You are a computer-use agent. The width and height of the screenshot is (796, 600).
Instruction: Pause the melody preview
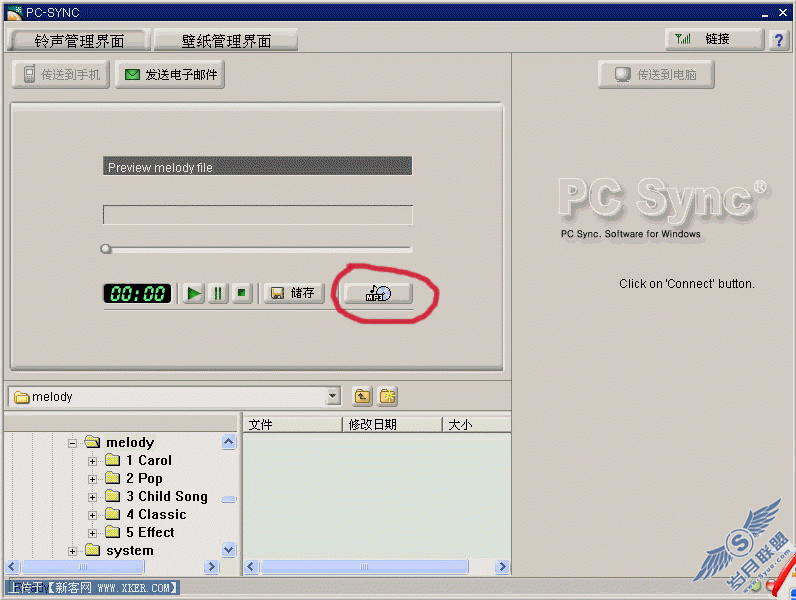click(218, 293)
